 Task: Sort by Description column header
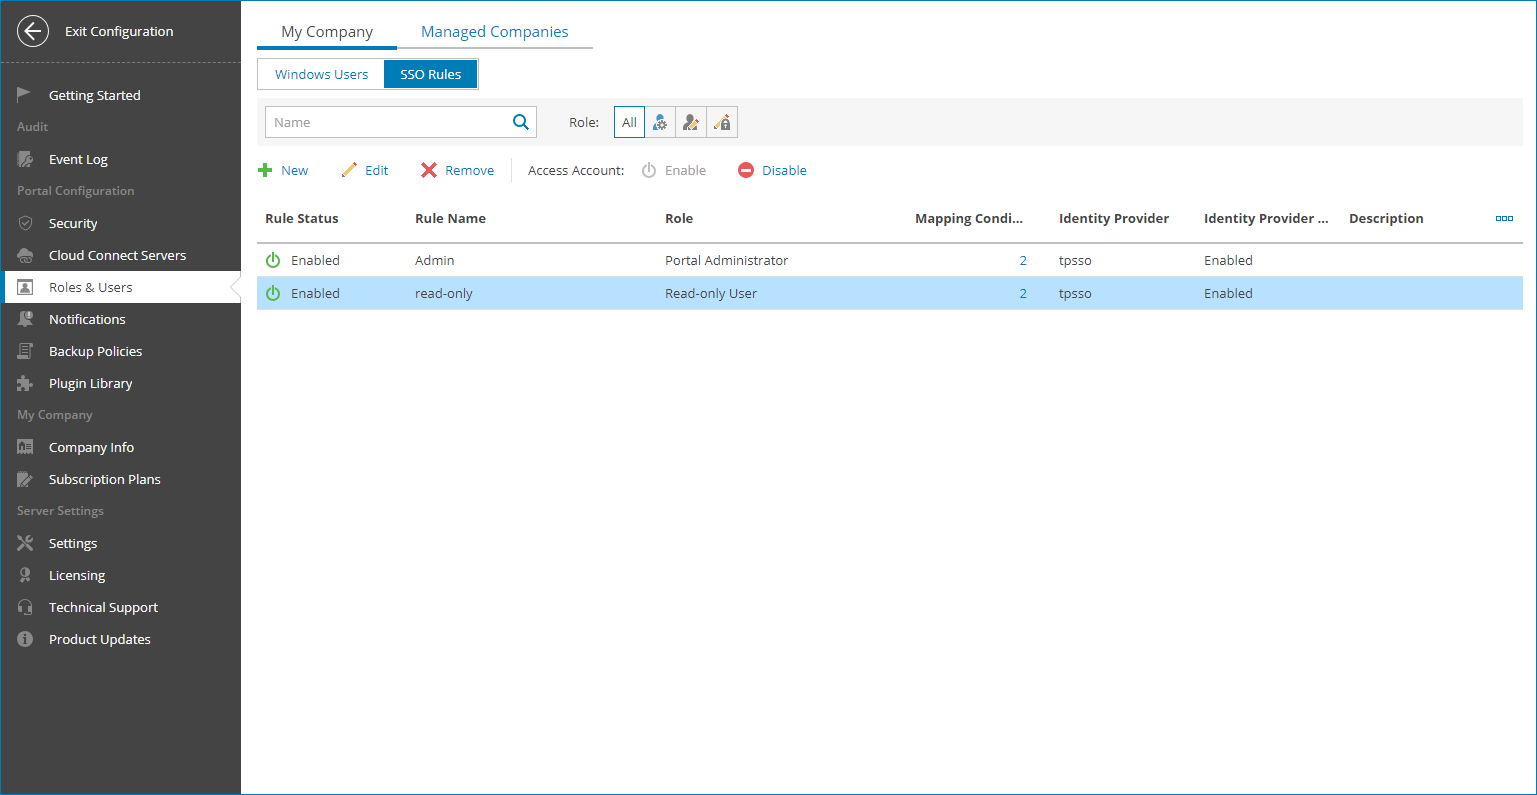click(x=1386, y=218)
